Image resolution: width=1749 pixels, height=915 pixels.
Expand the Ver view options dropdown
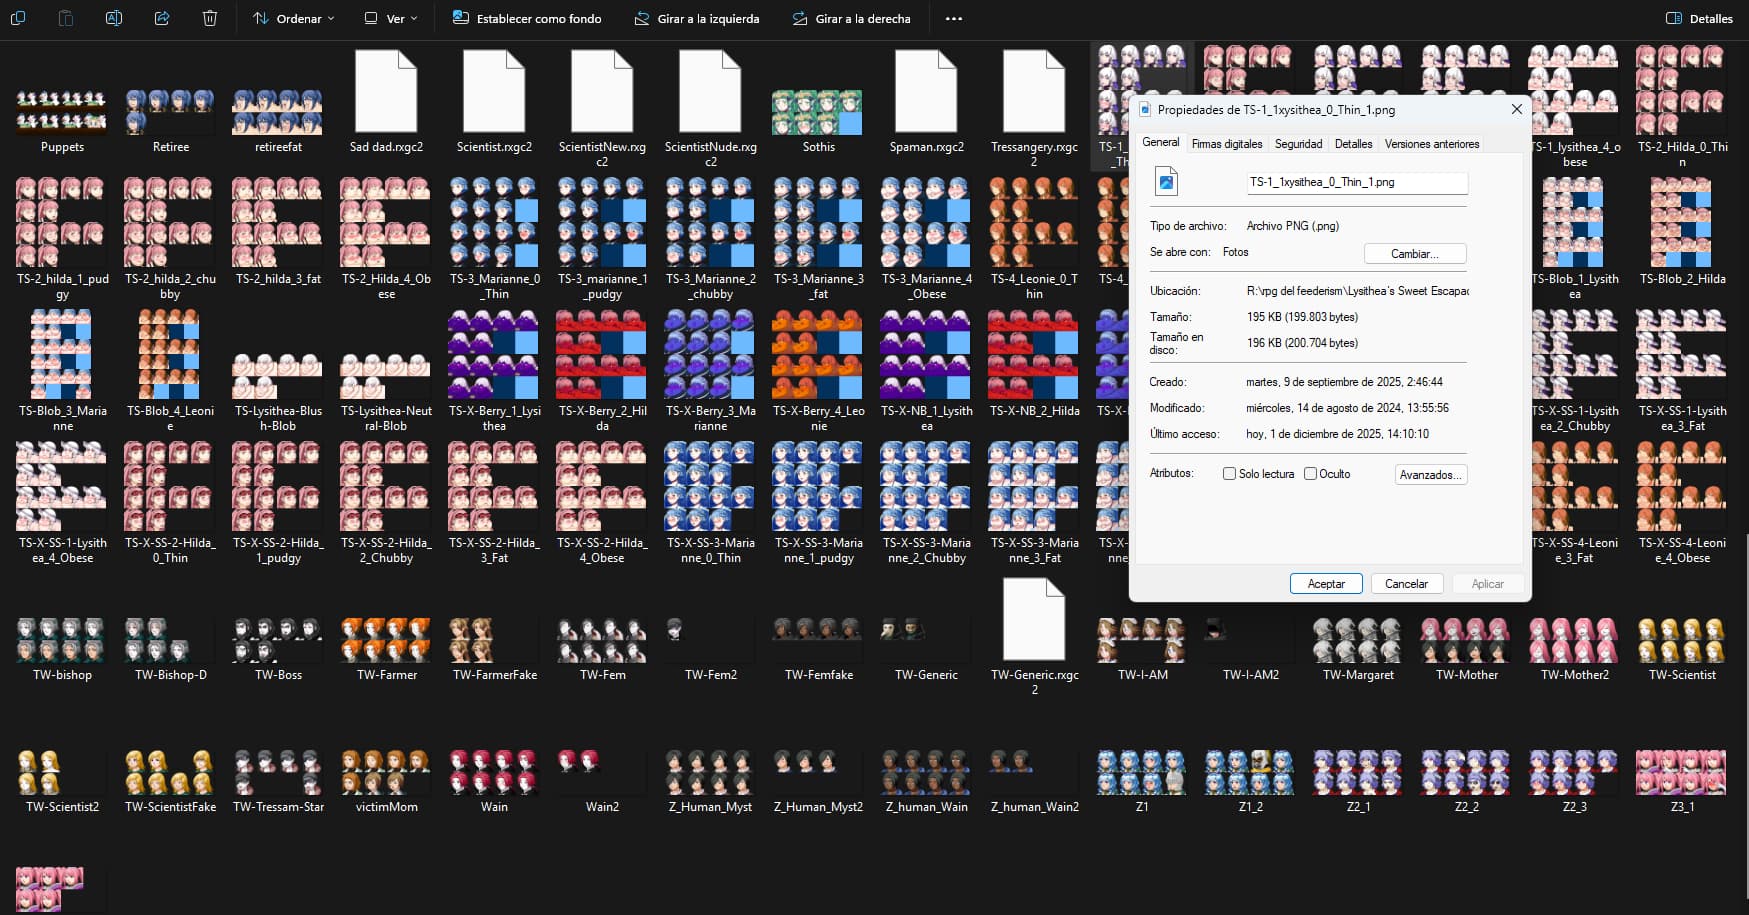point(391,18)
